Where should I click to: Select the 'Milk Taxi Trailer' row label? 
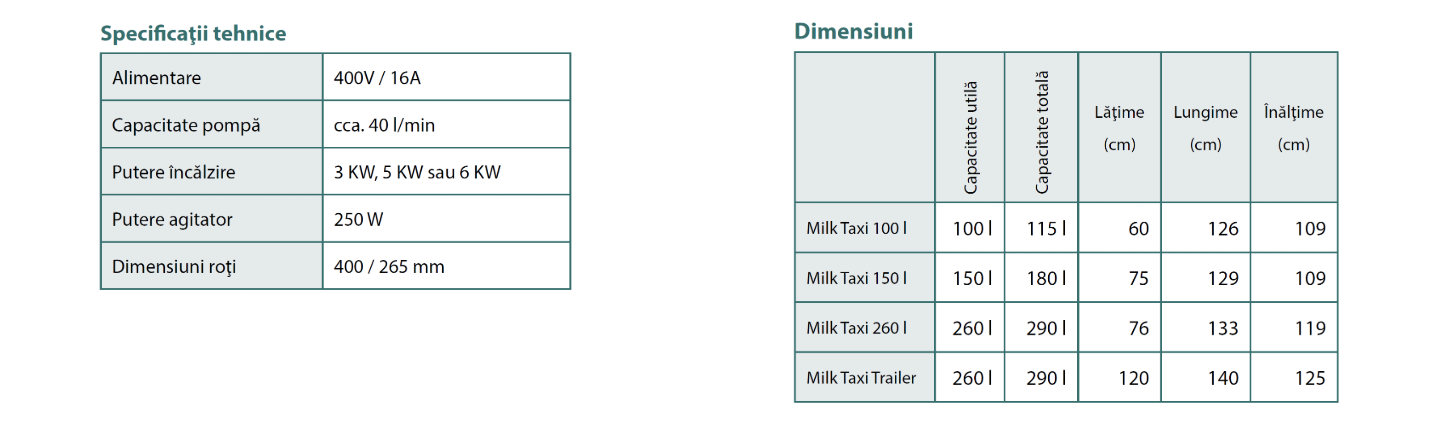click(x=865, y=378)
